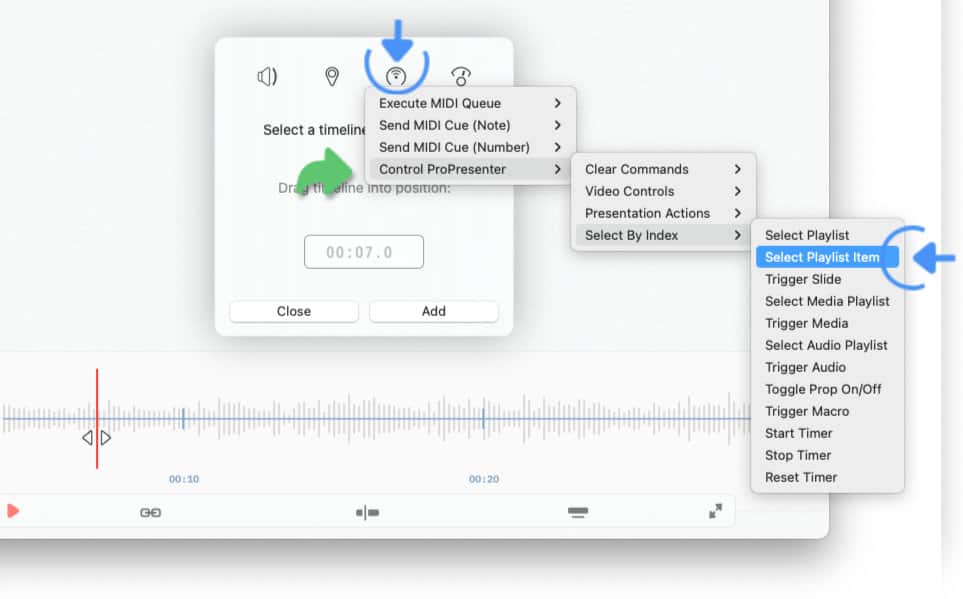The width and height of the screenshot is (963, 599).
Task: Click the Add button in dialog
Action: (434, 311)
